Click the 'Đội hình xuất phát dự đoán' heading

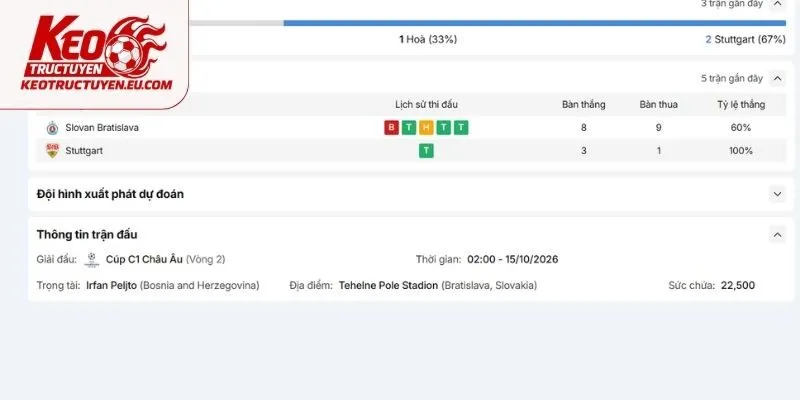[110, 194]
